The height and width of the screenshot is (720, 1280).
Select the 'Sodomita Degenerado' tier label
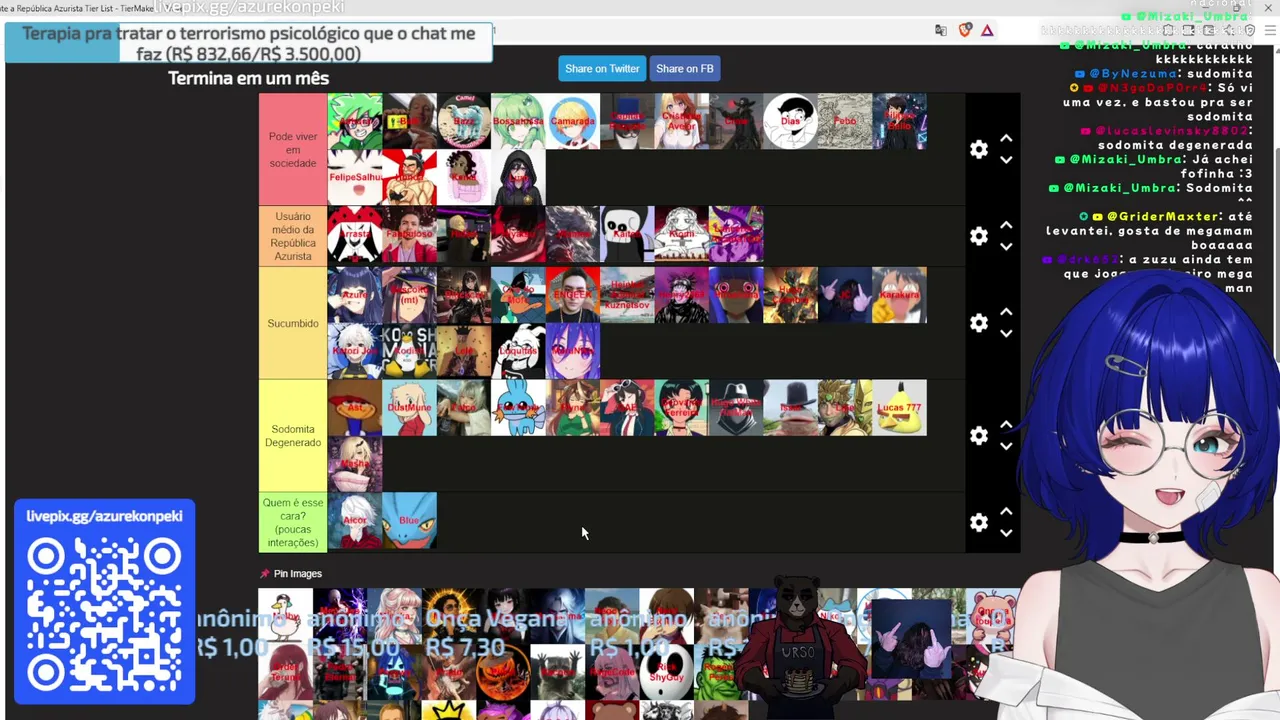click(x=293, y=436)
